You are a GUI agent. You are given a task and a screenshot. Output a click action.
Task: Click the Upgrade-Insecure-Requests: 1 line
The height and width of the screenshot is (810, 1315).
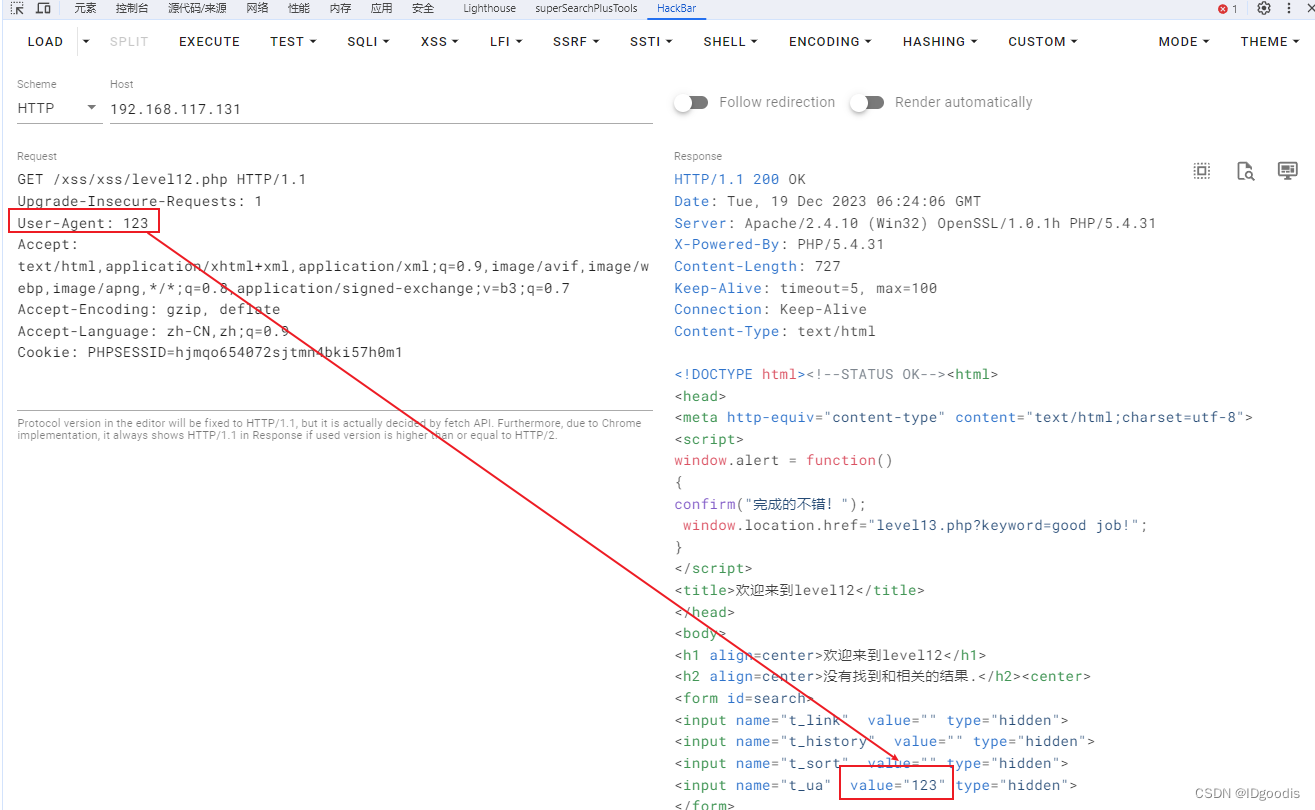pos(140,201)
